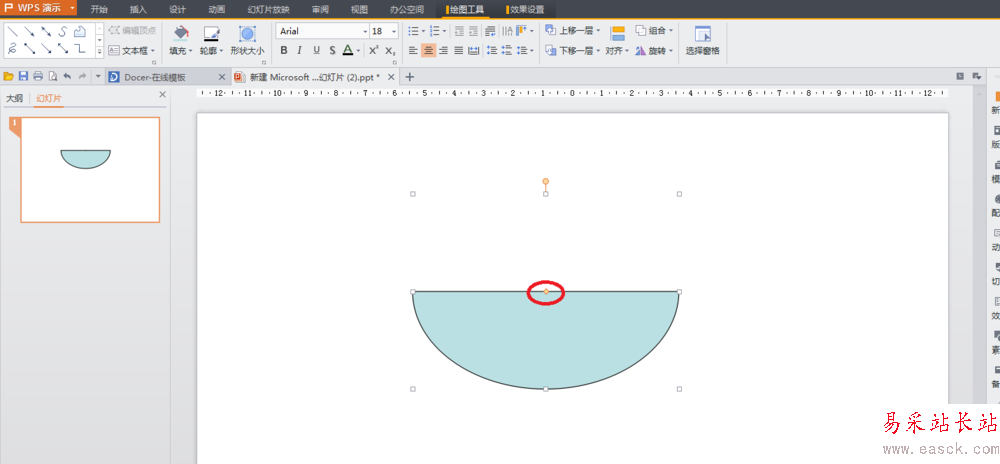Toggle justify text alignment
This screenshot has width=1000, height=464.
tap(459, 50)
